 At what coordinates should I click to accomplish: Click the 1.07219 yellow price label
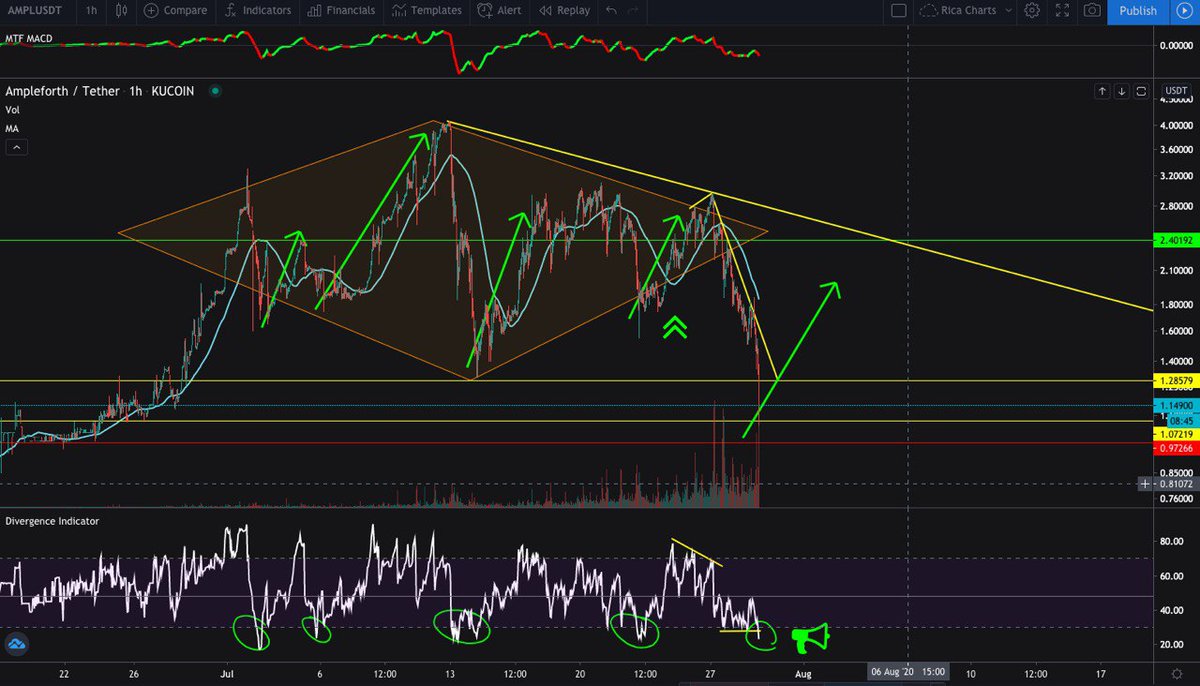pos(1174,436)
